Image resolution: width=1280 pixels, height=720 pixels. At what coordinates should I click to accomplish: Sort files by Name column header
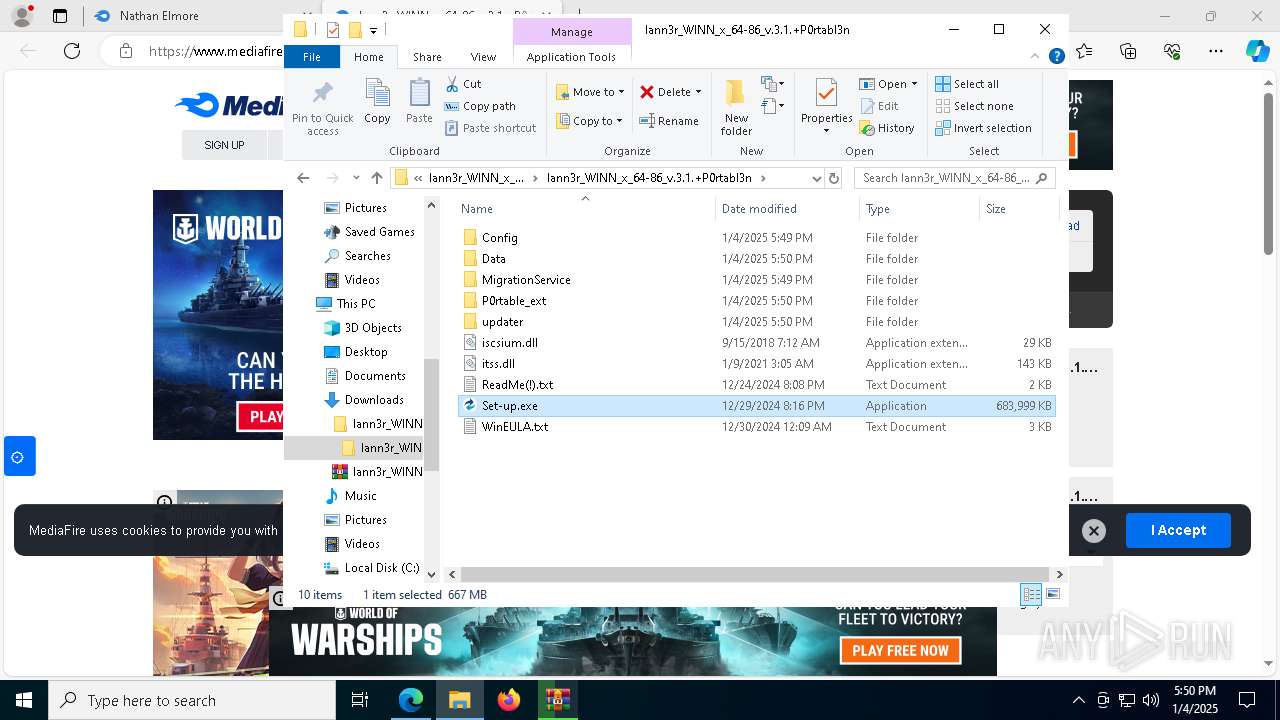point(586,209)
